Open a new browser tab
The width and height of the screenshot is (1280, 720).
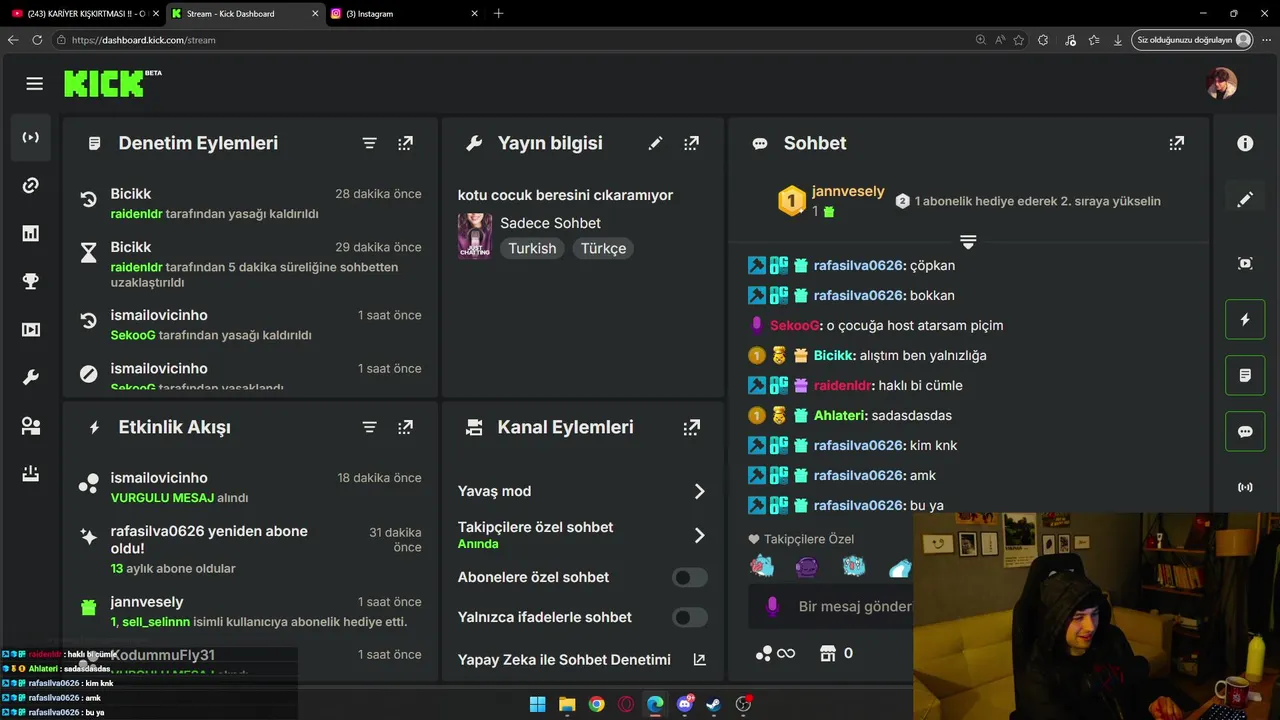coord(499,13)
